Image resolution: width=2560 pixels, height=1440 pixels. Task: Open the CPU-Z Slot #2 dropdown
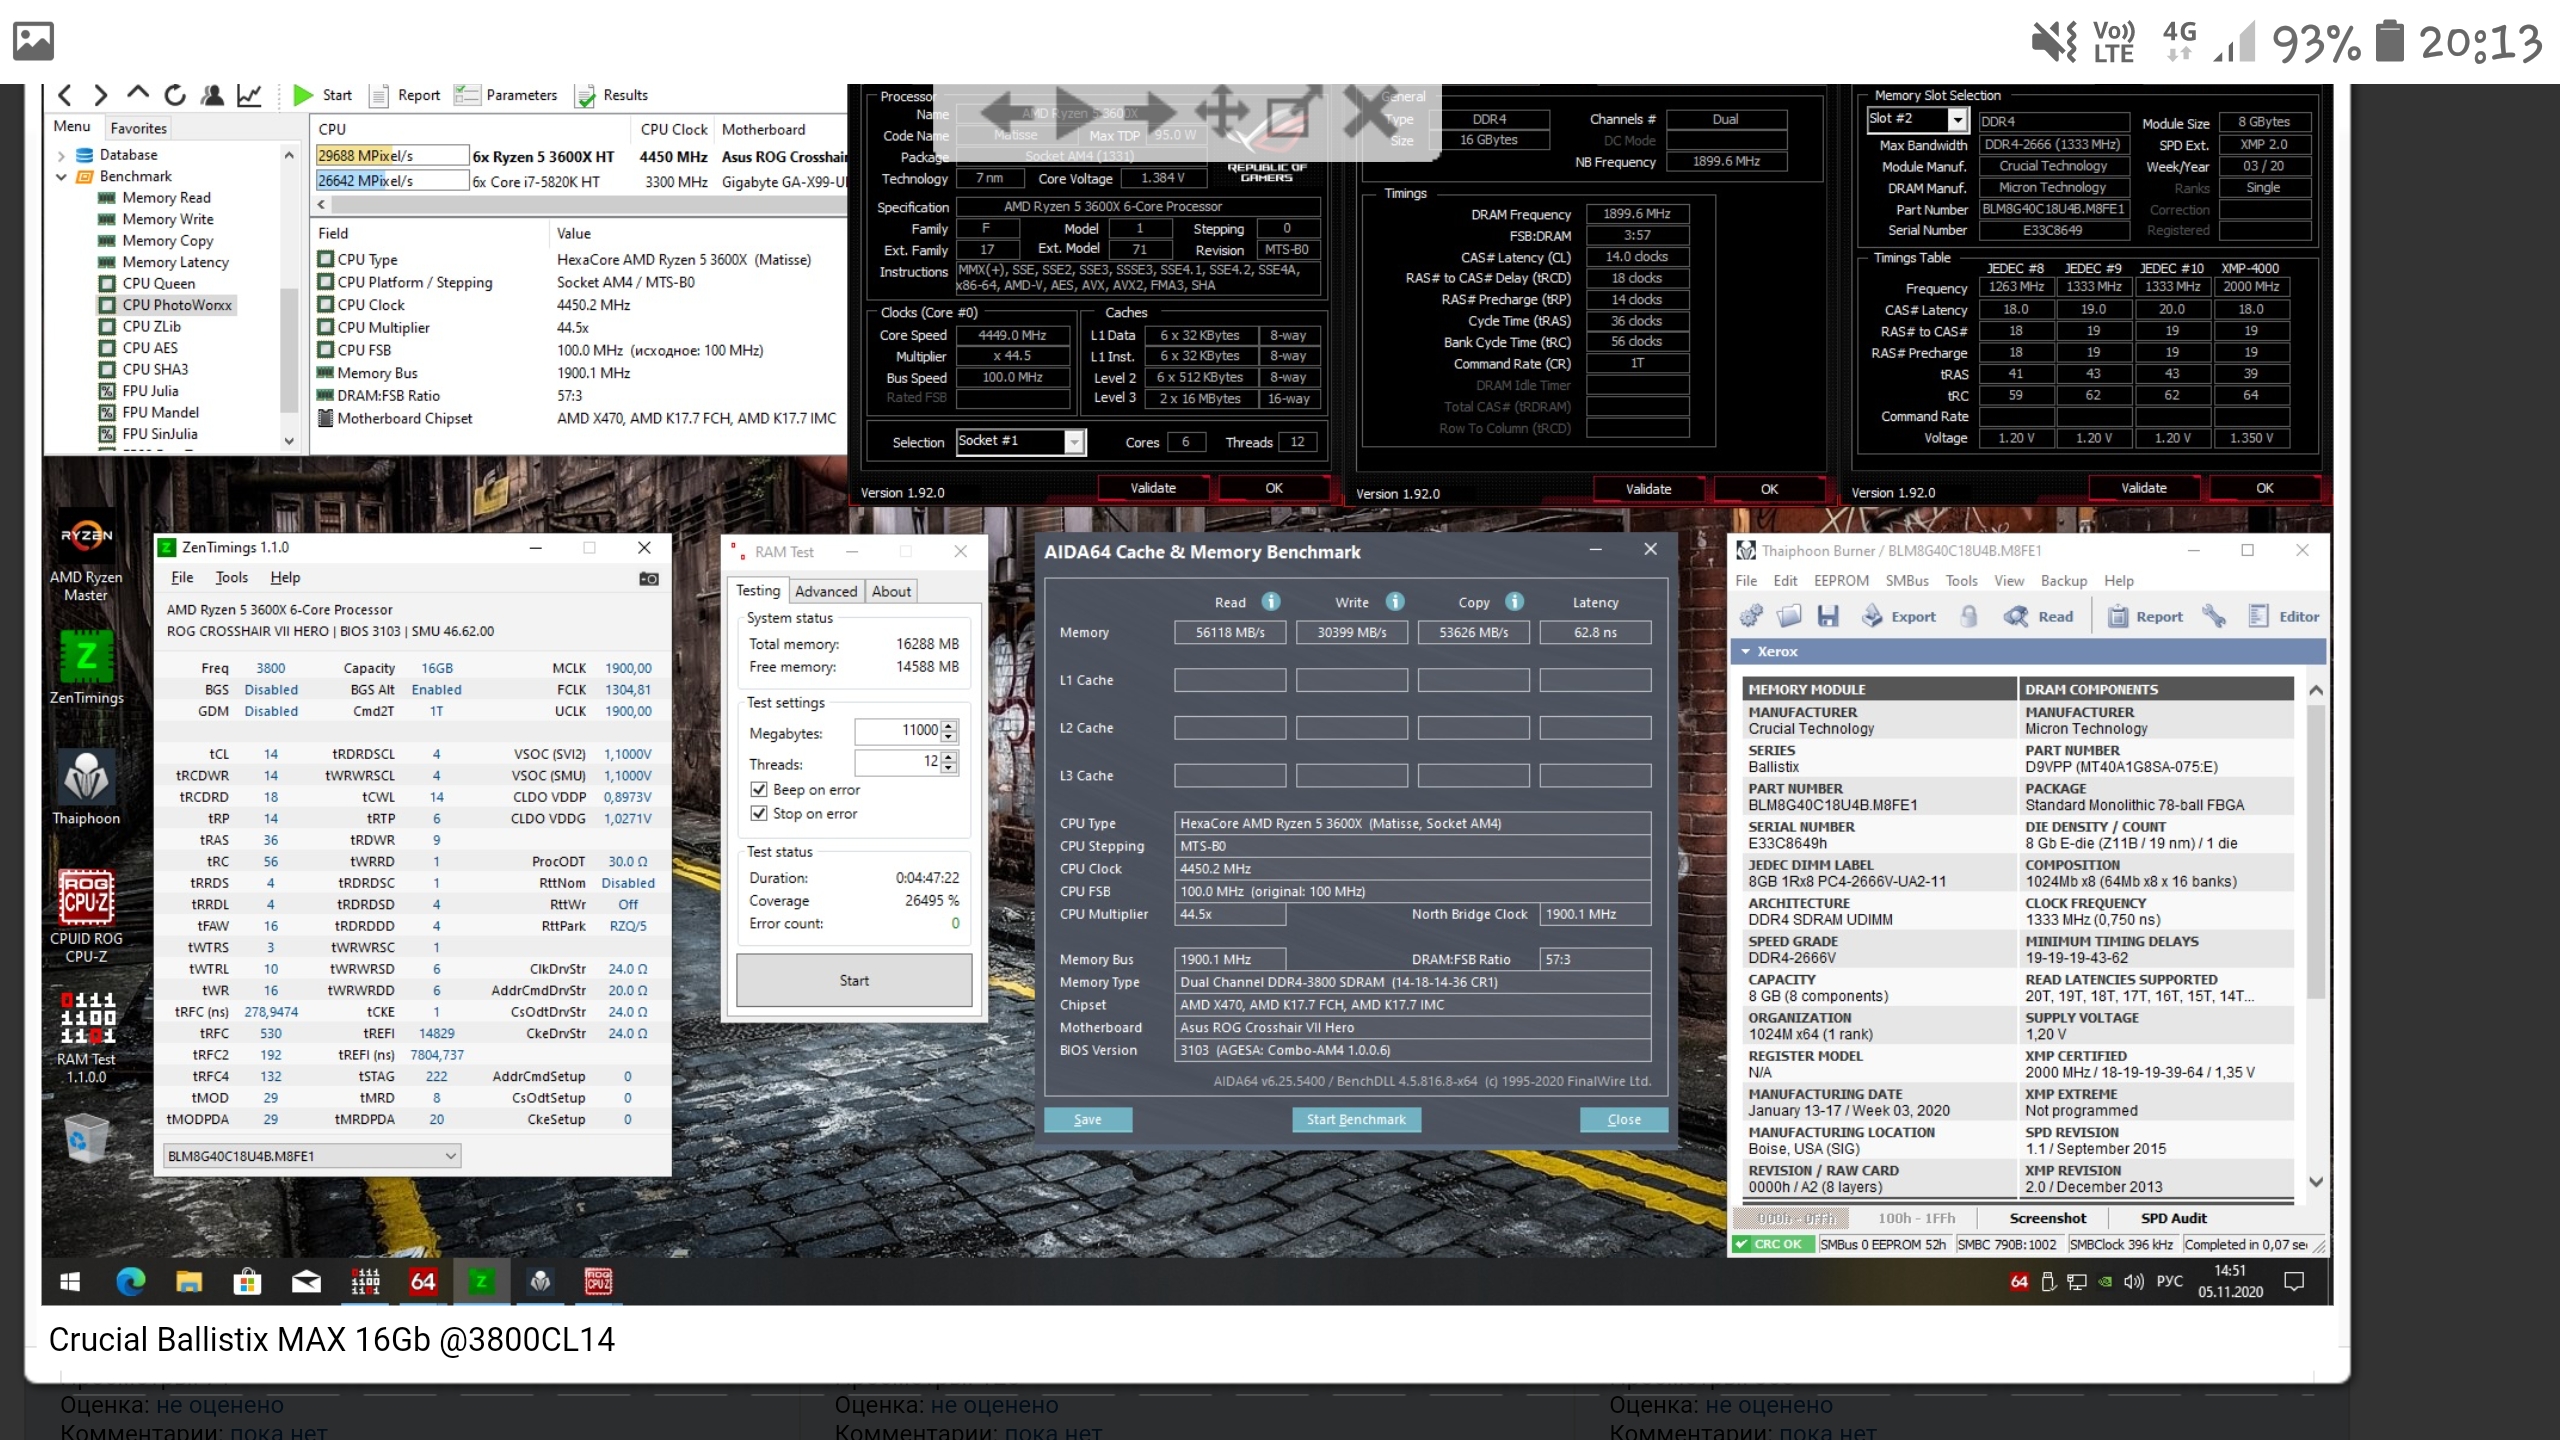[1957, 119]
